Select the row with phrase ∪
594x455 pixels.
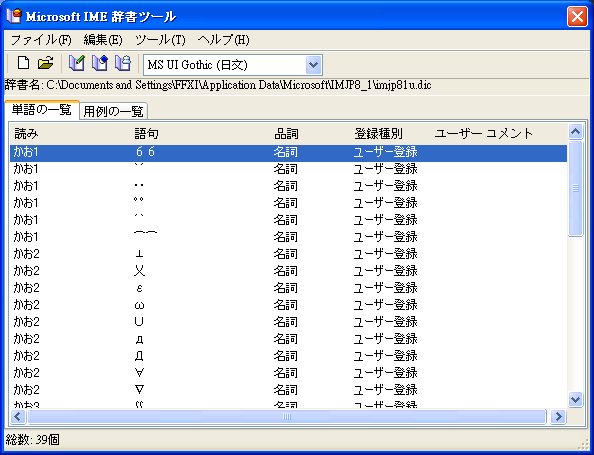coord(288,322)
